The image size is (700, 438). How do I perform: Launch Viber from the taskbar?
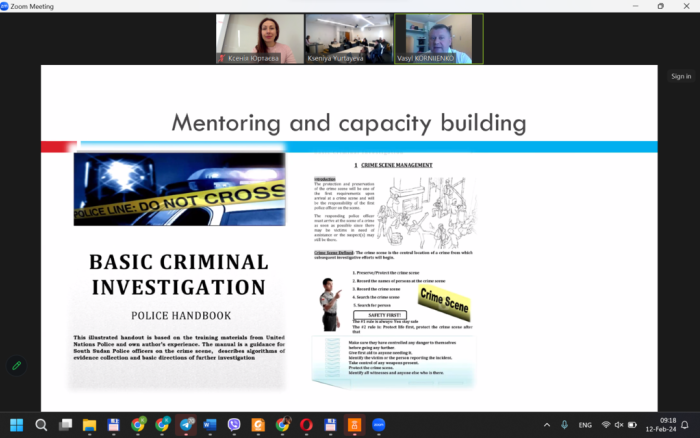point(234,425)
